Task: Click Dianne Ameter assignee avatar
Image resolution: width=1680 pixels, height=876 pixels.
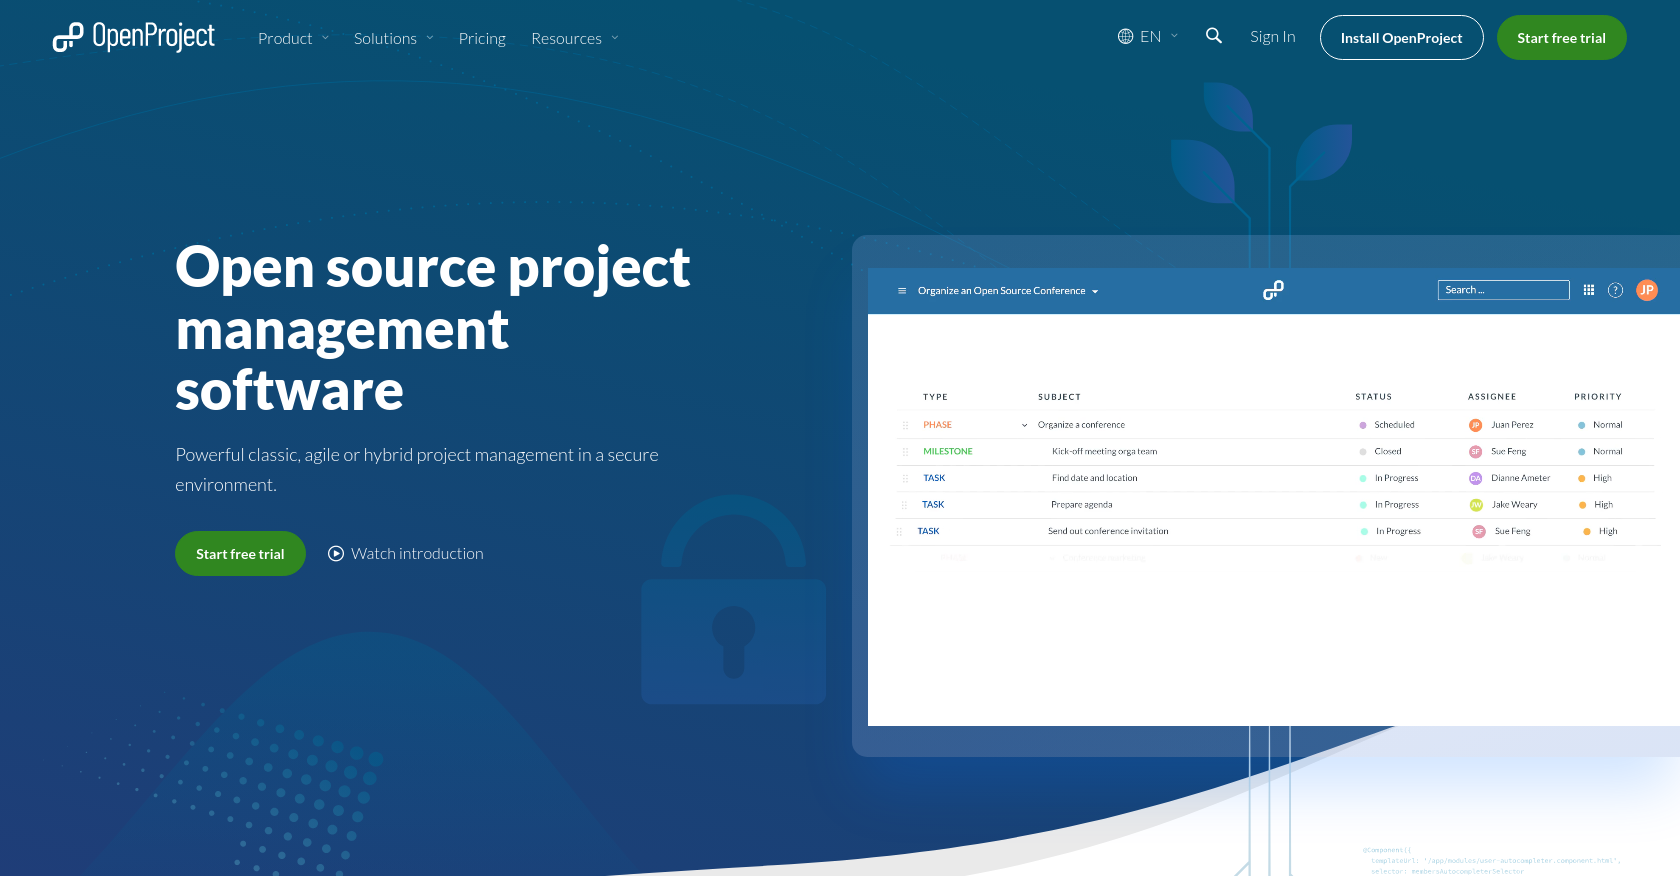Action: [1475, 478]
